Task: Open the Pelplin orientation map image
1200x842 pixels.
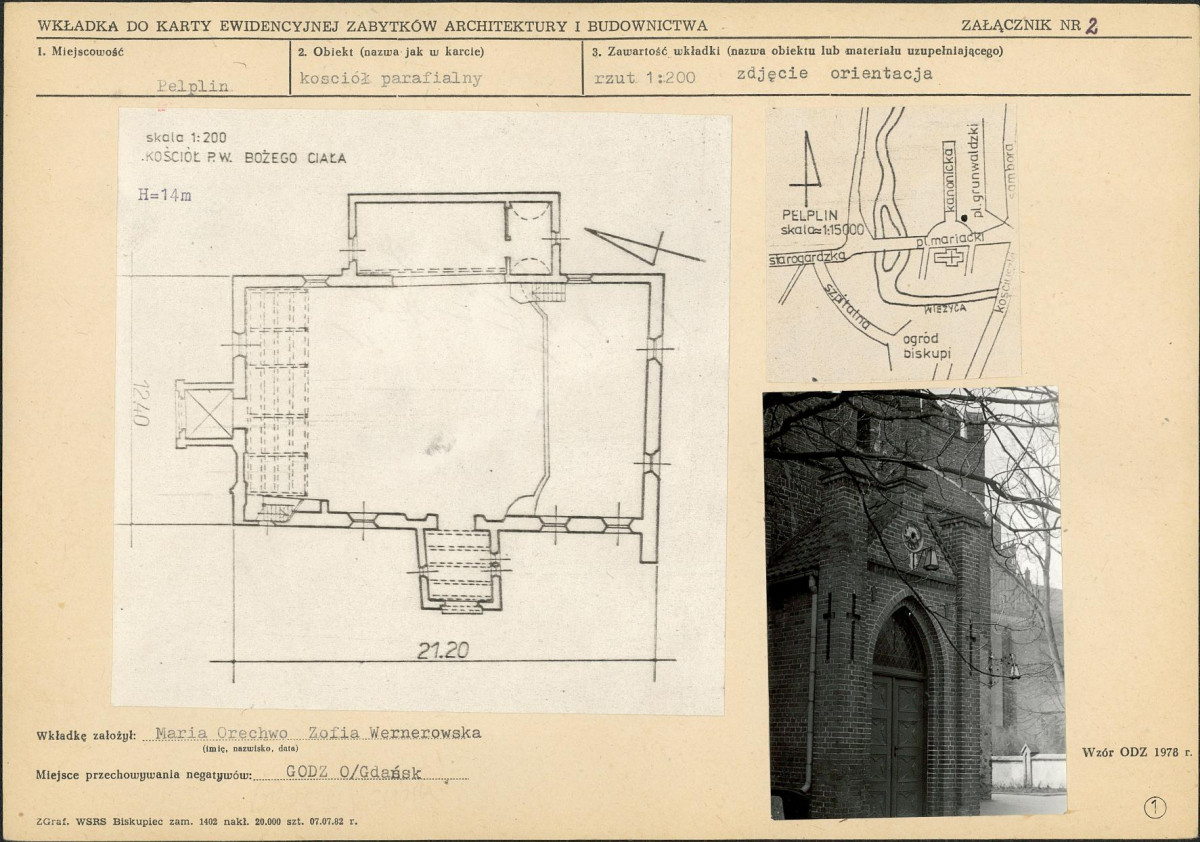Action: 892,242
